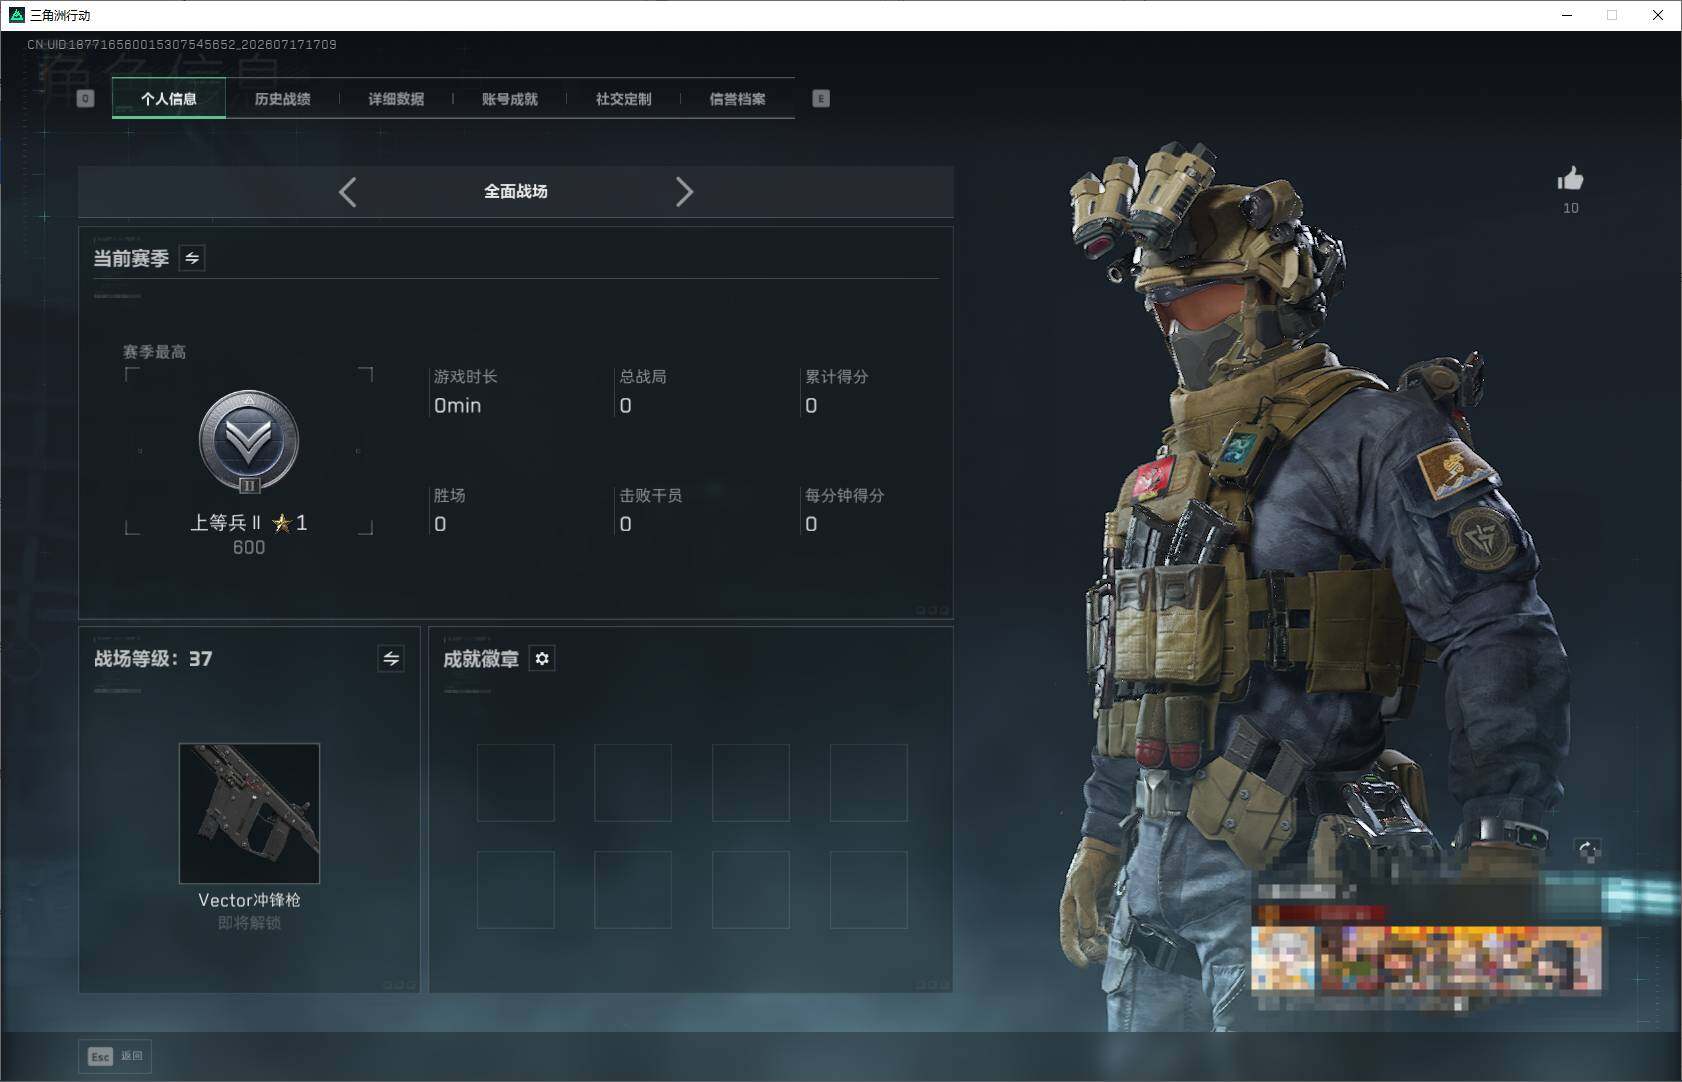
Task: Open the 信誉档案 tab
Action: (x=738, y=99)
